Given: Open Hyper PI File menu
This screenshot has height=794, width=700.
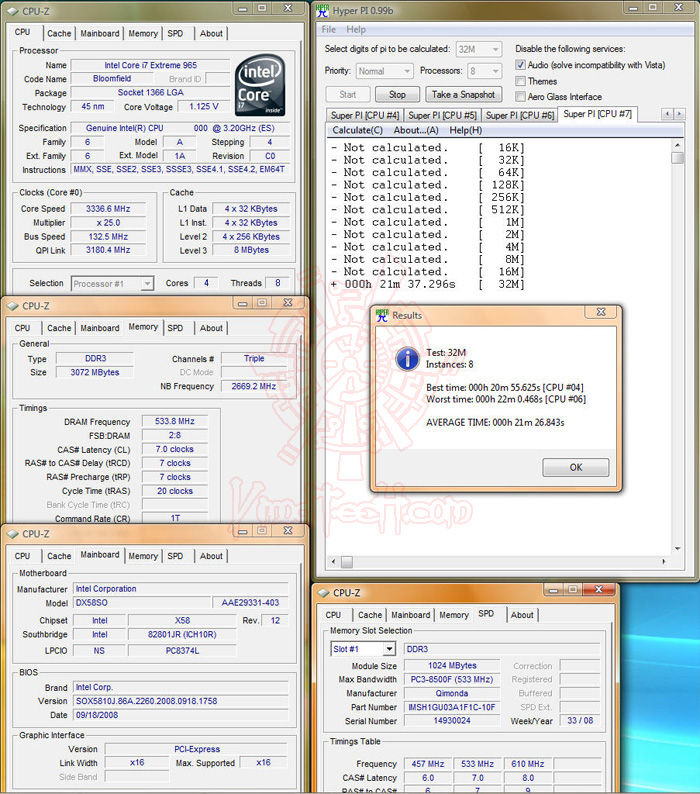Looking at the screenshot, I should point(328,29).
